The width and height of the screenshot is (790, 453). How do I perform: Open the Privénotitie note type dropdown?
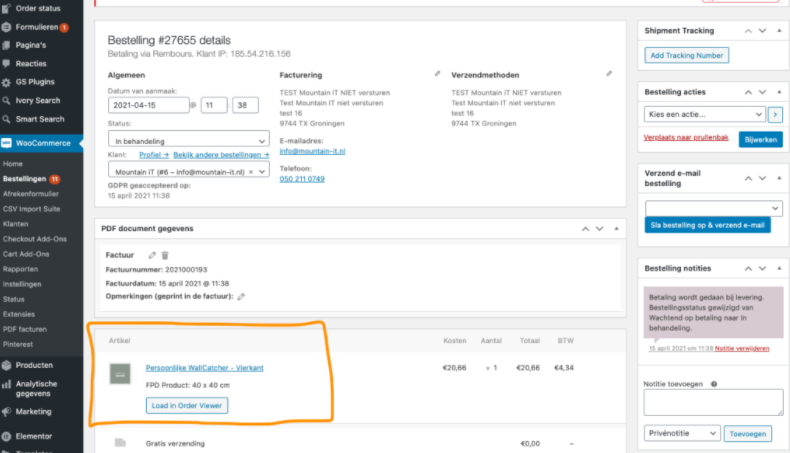click(682, 433)
